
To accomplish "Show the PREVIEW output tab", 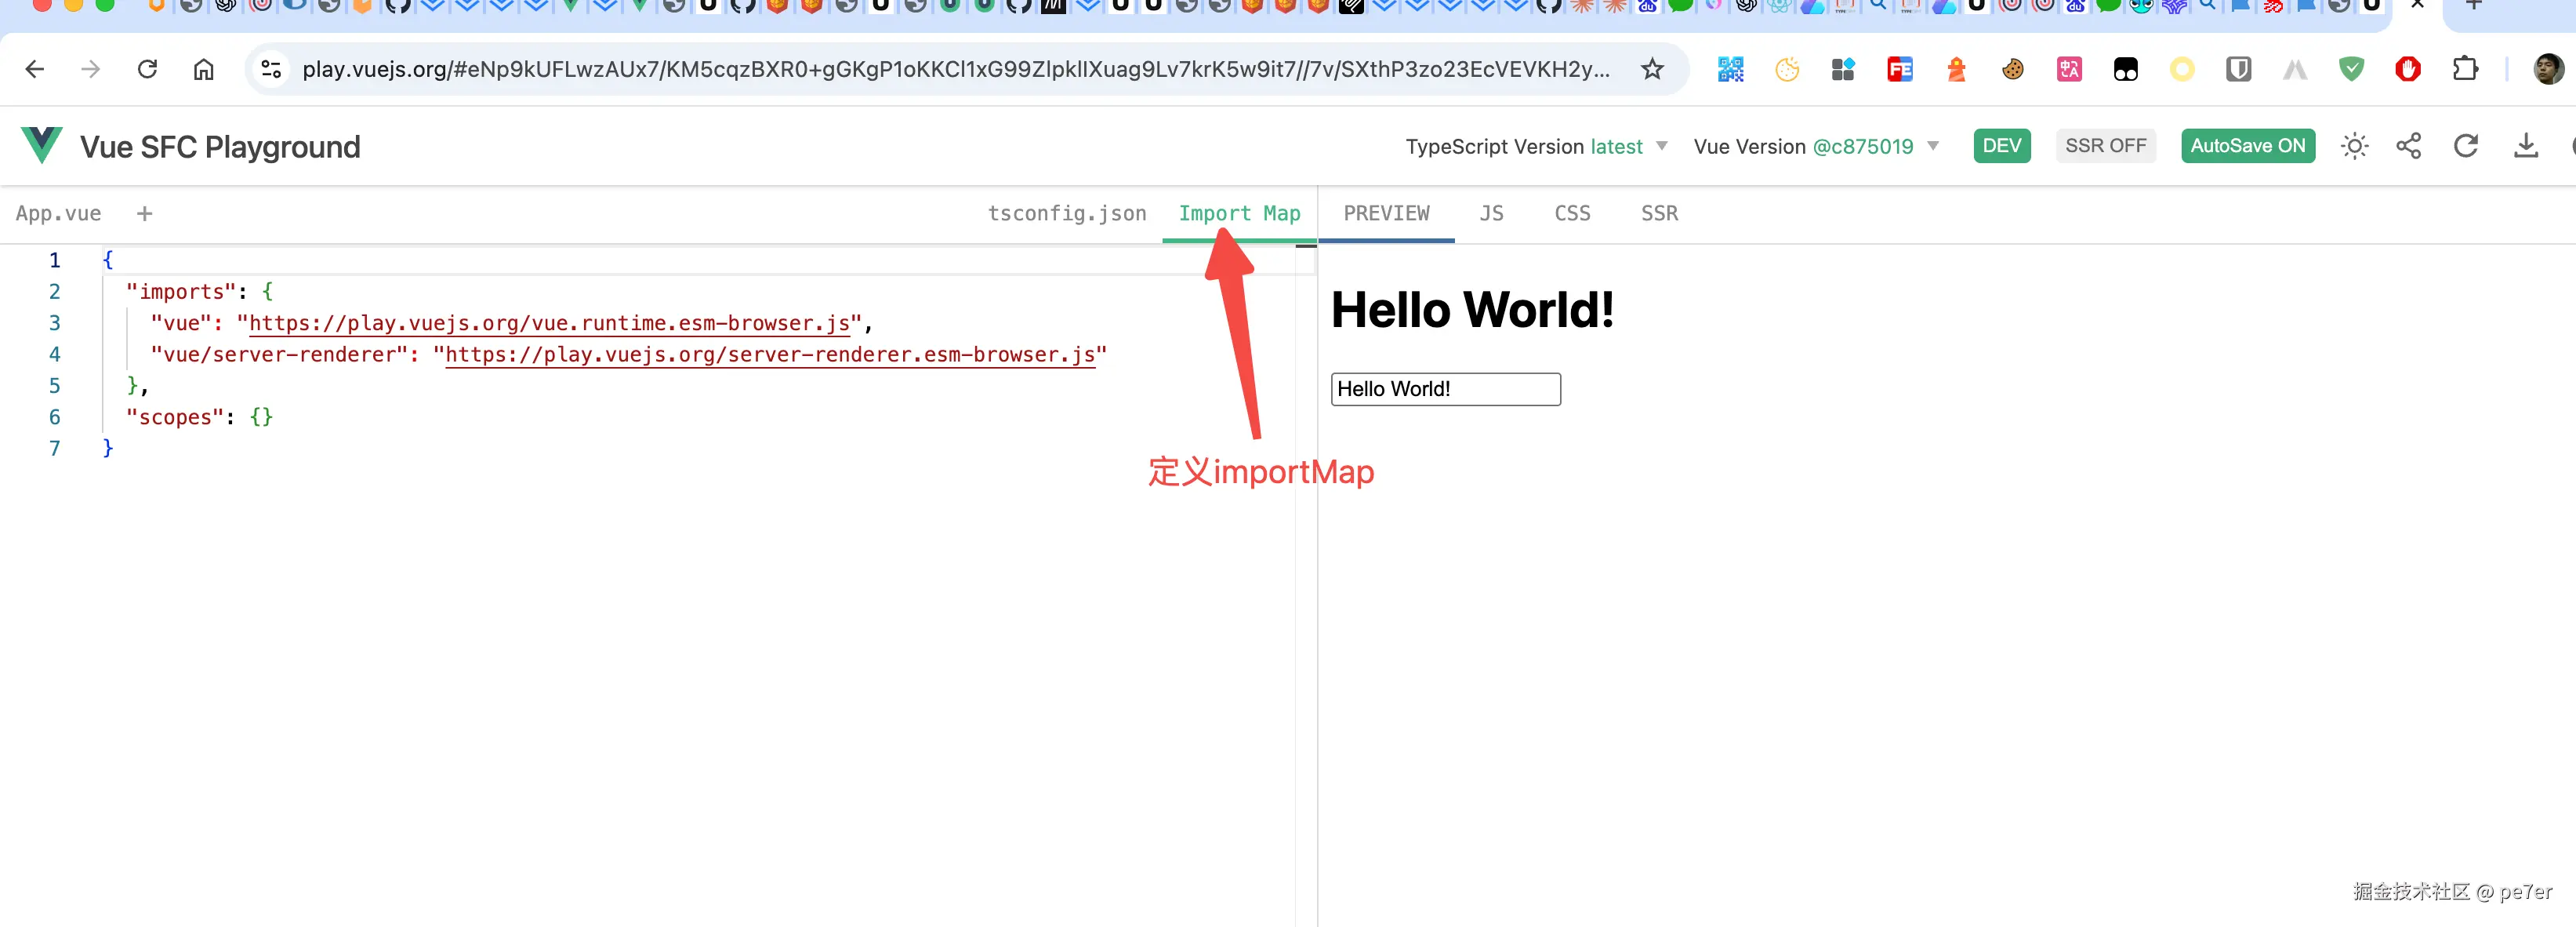I will click(1386, 213).
